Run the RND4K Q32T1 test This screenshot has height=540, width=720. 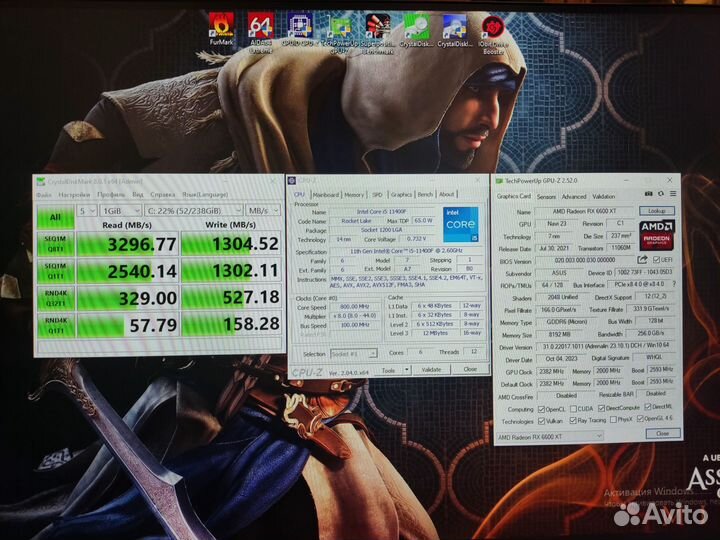coord(56,298)
